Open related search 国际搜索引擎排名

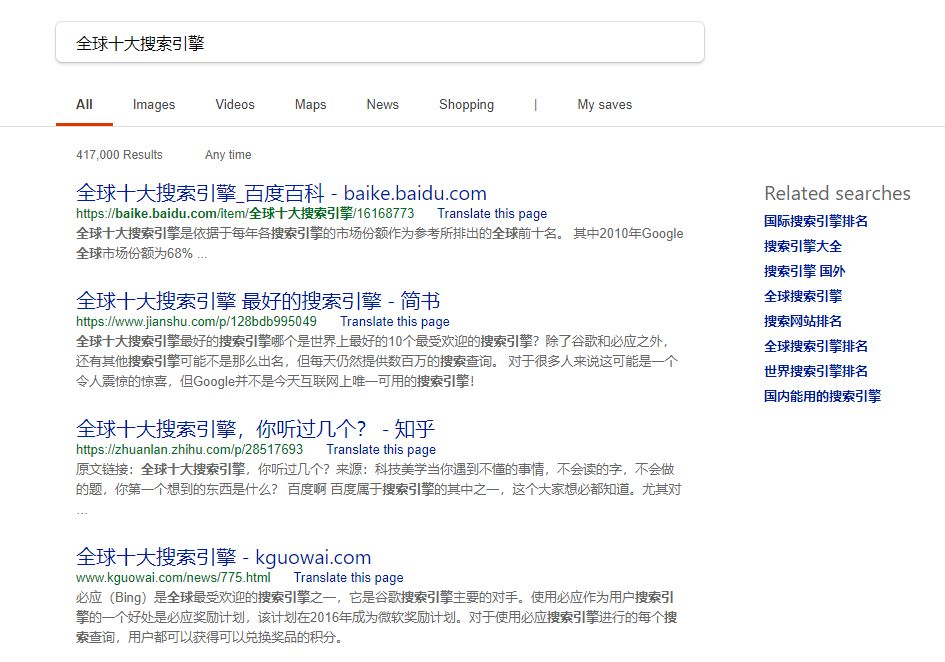[x=816, y=221]
